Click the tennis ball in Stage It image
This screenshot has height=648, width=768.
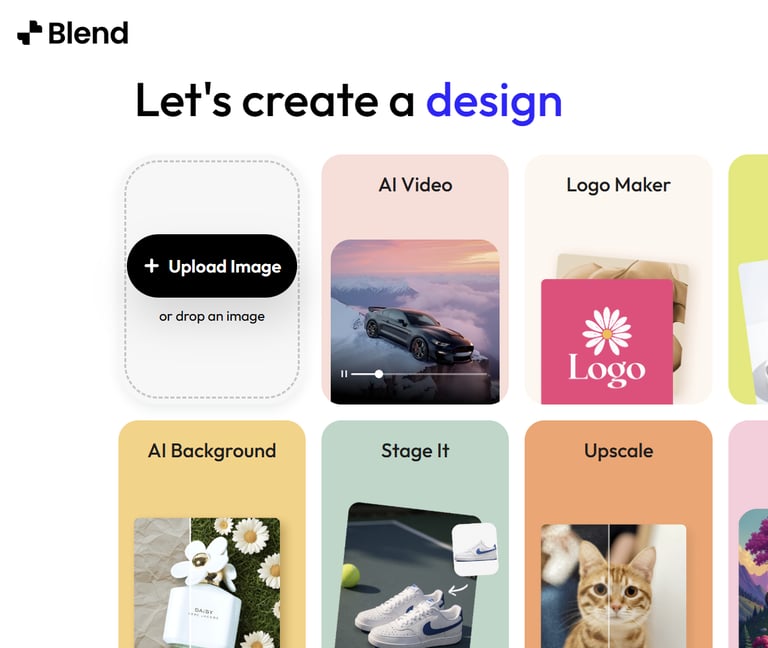coord(351,575)
